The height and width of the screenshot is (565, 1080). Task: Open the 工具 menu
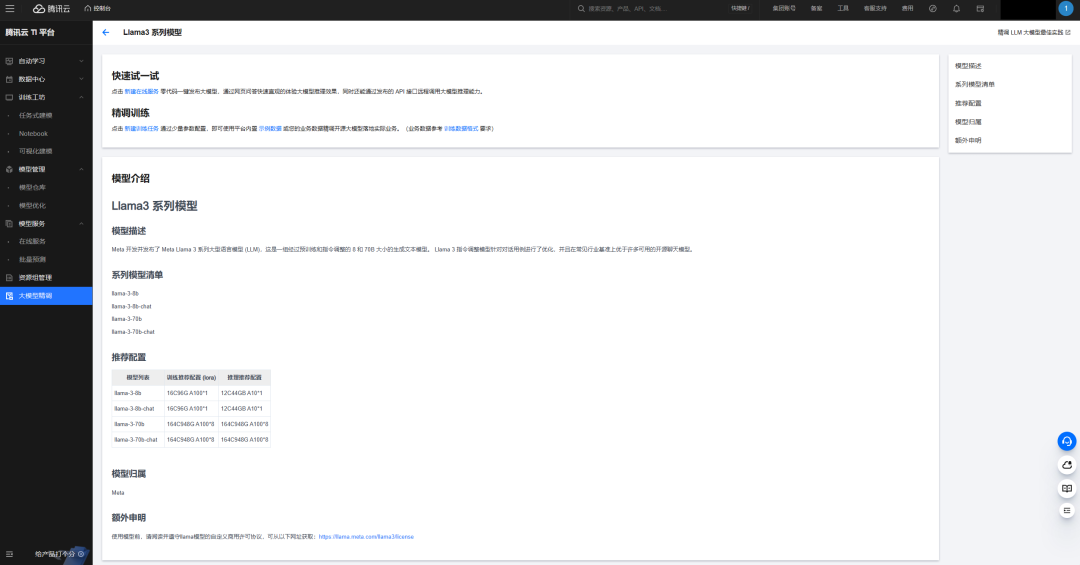843,8
